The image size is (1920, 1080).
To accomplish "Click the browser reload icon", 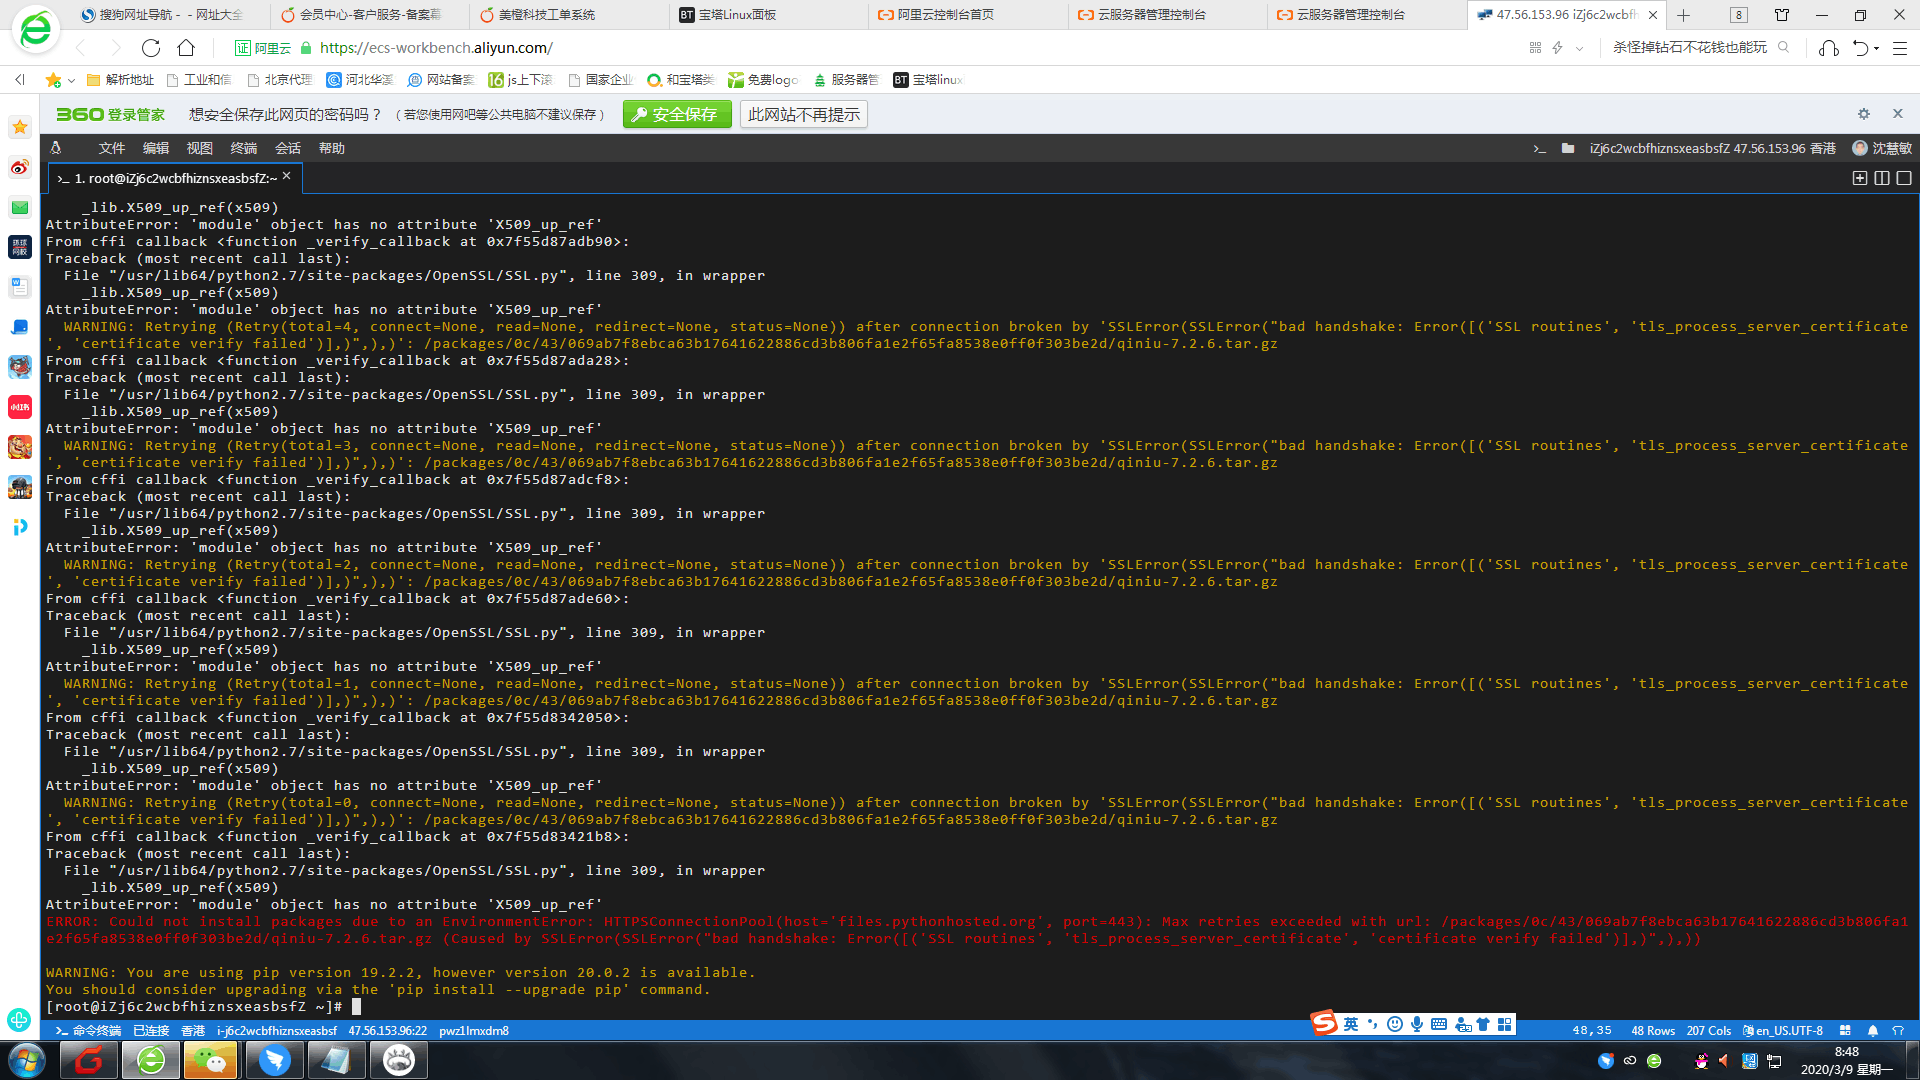I will (151, 48).
